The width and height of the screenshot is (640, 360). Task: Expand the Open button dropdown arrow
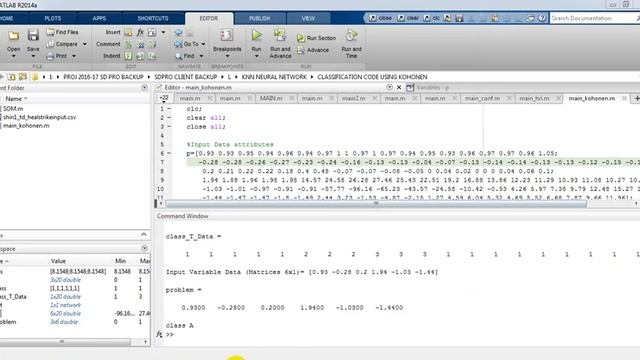13,56
